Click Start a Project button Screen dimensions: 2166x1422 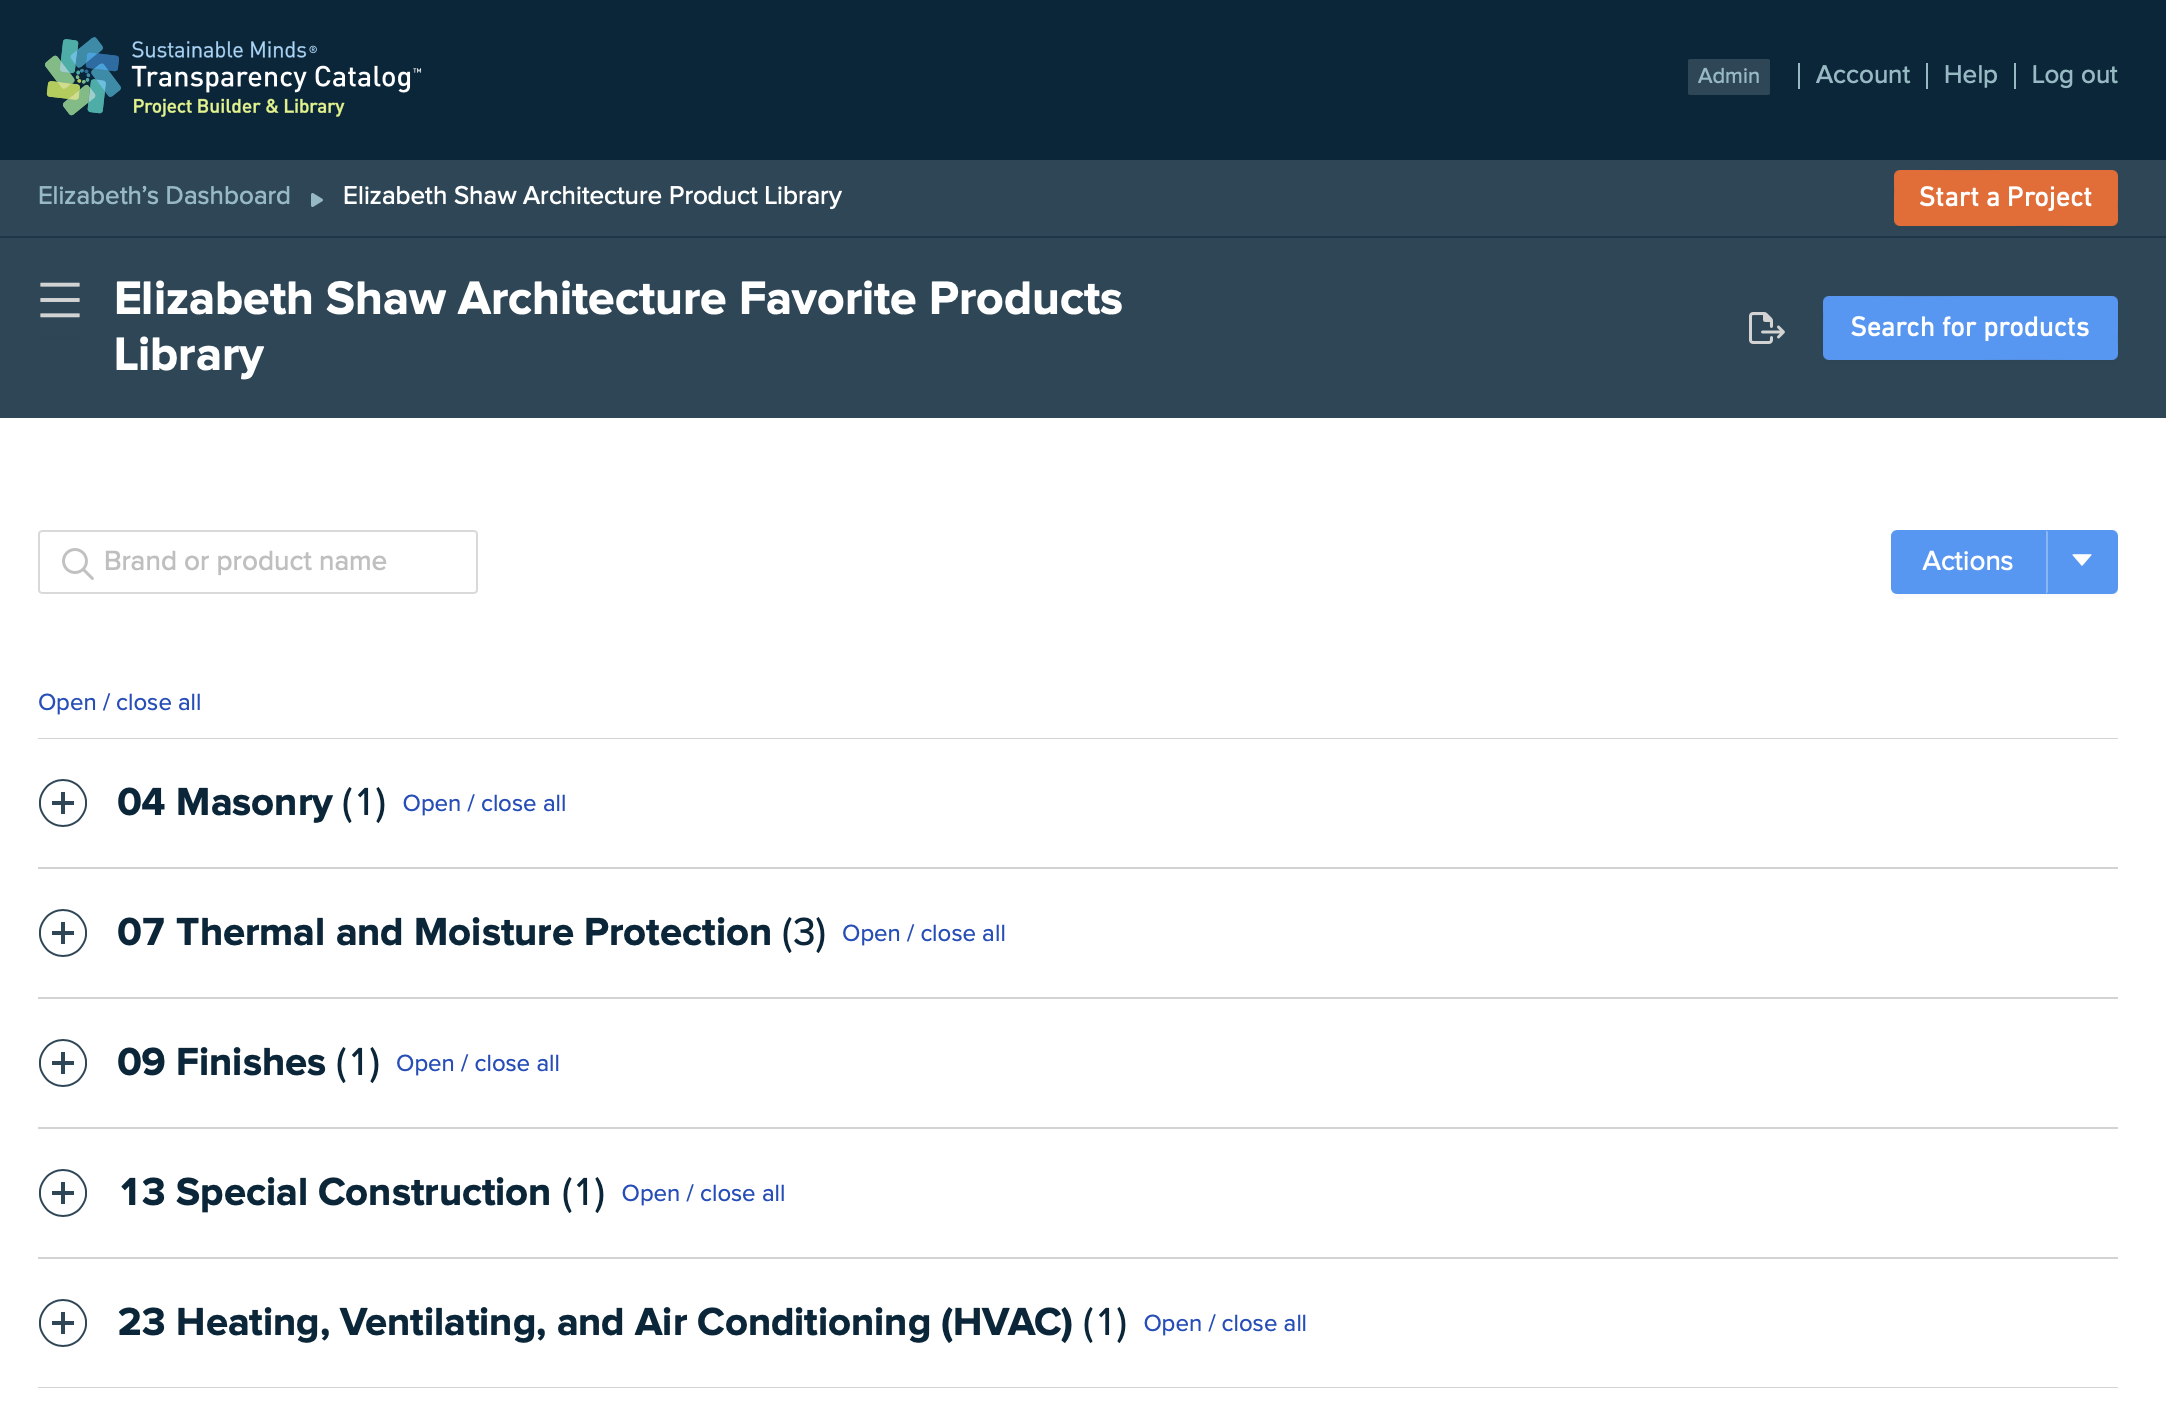[2005, 198]
